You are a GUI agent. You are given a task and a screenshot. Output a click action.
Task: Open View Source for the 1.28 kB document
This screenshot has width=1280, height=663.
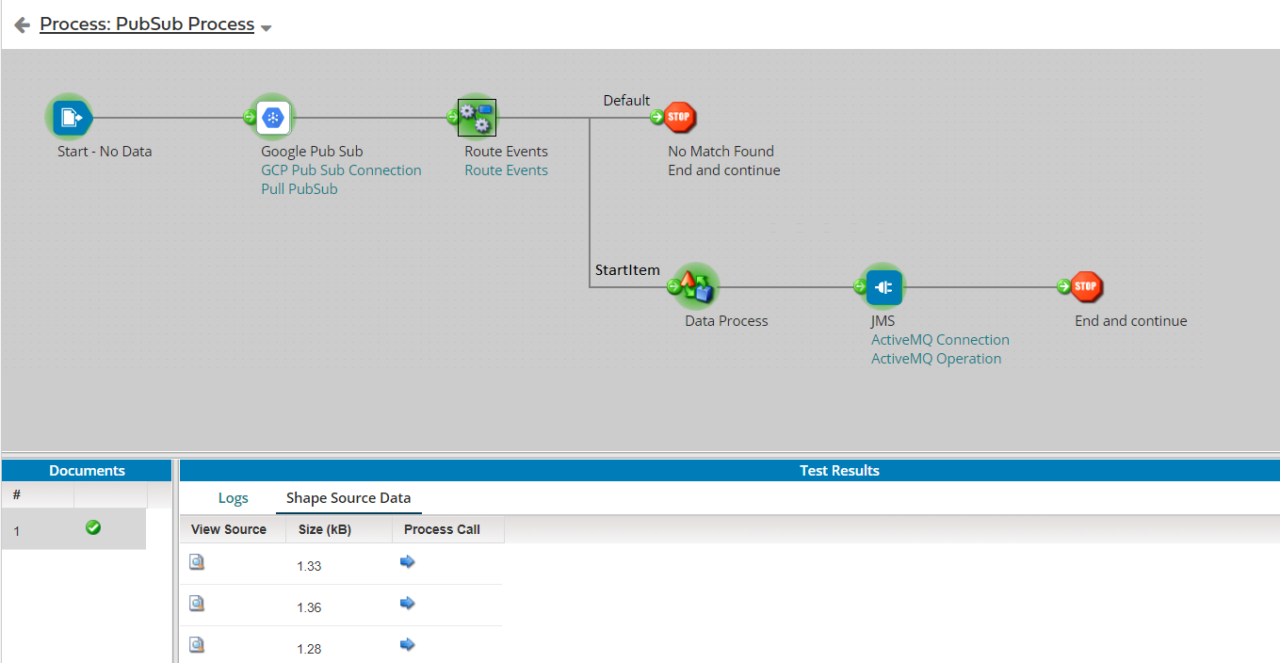tap(196, 645)
